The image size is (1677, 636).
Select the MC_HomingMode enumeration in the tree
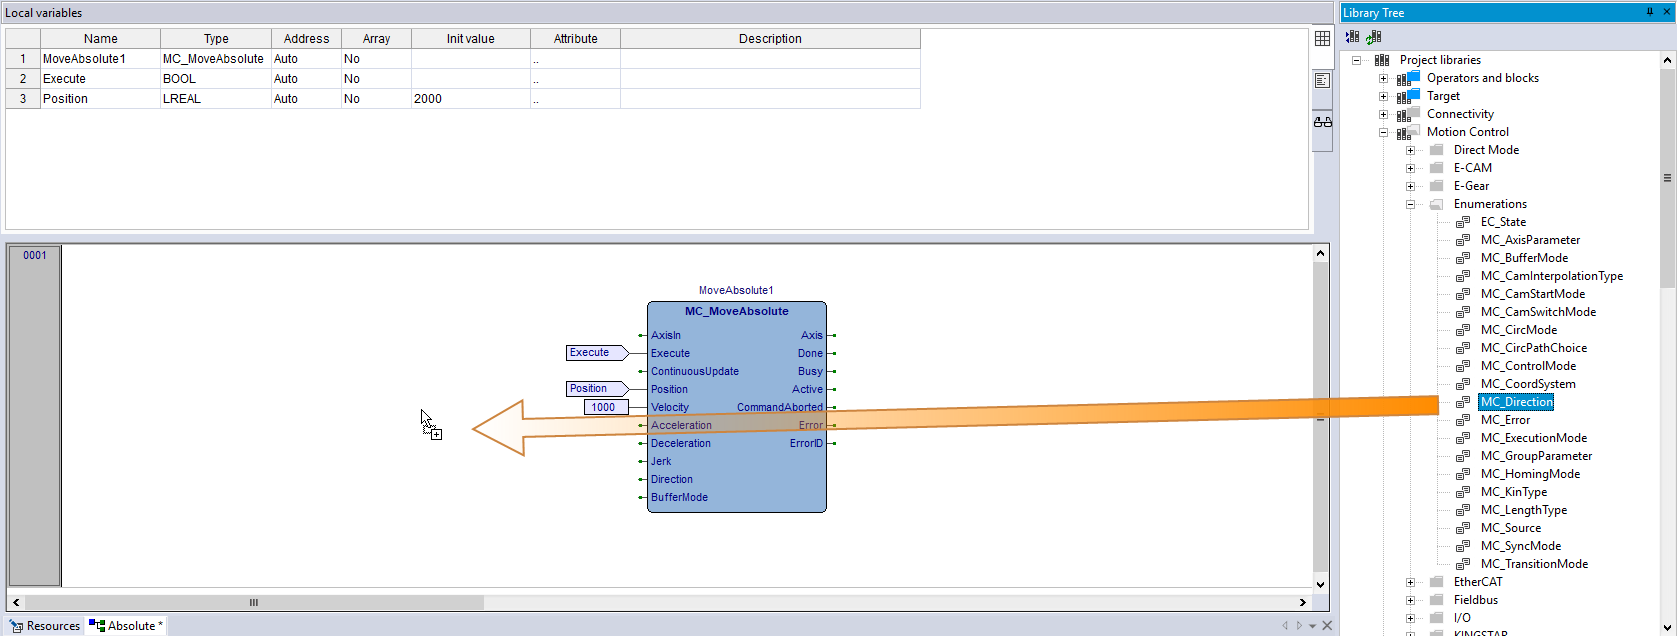pos(1530,474)
